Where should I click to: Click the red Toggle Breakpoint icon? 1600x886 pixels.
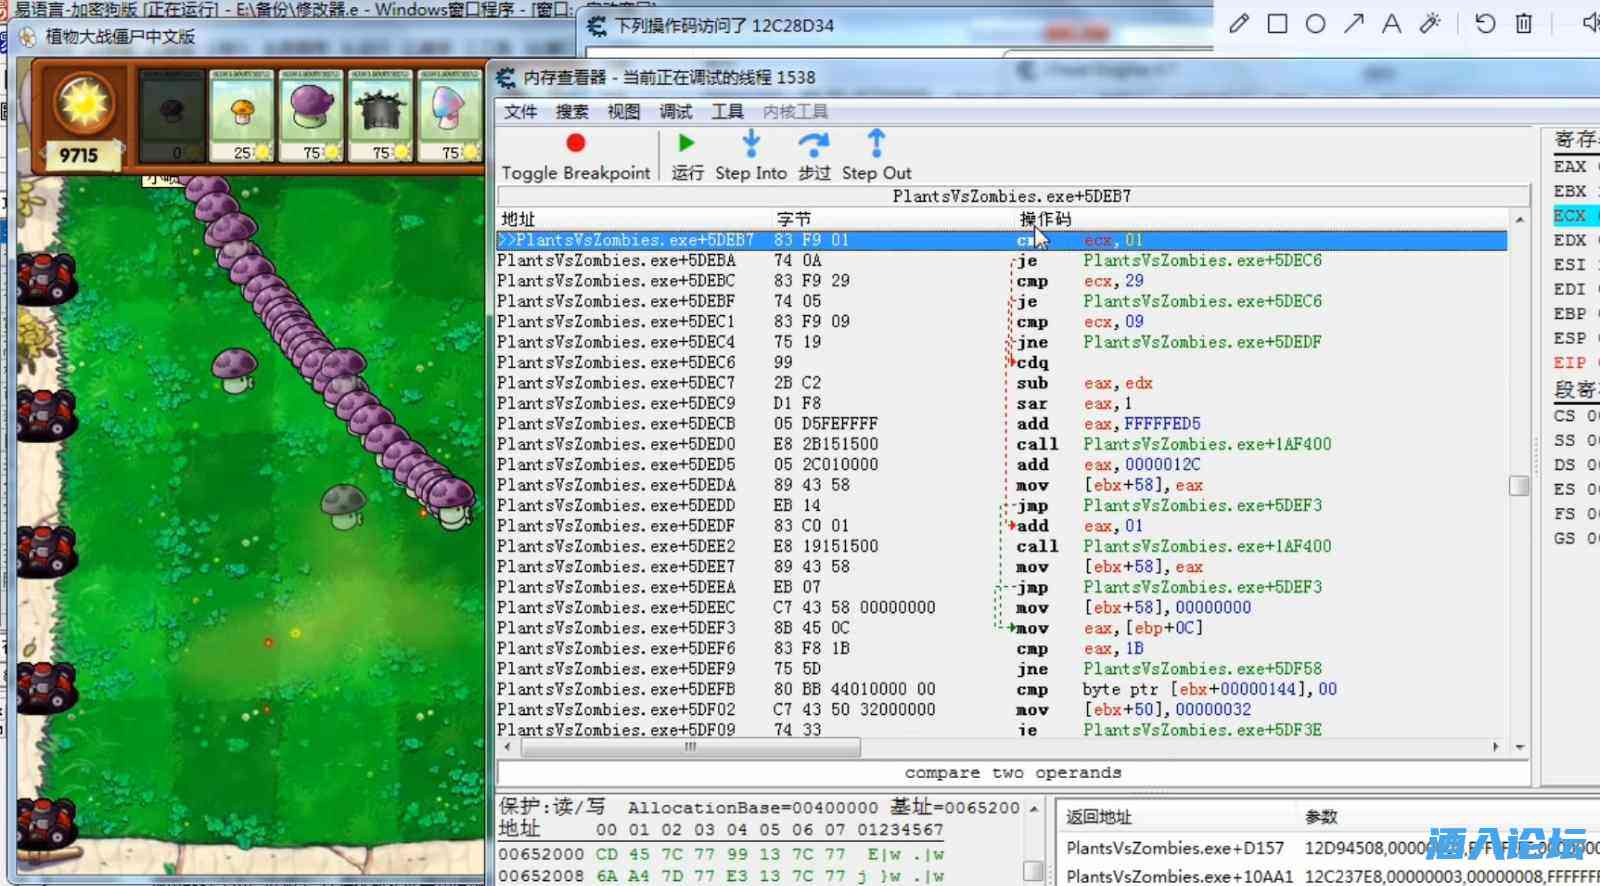click(x=575, y=144)
